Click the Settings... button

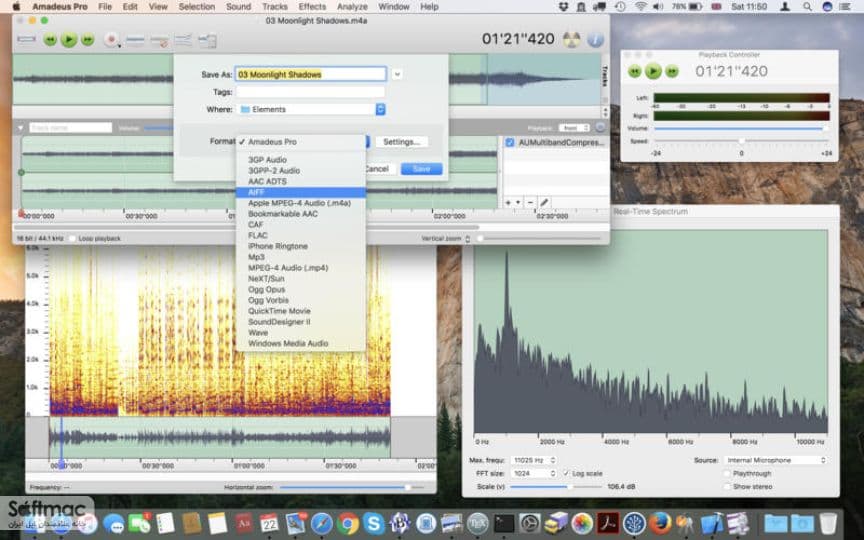[402, 142]
